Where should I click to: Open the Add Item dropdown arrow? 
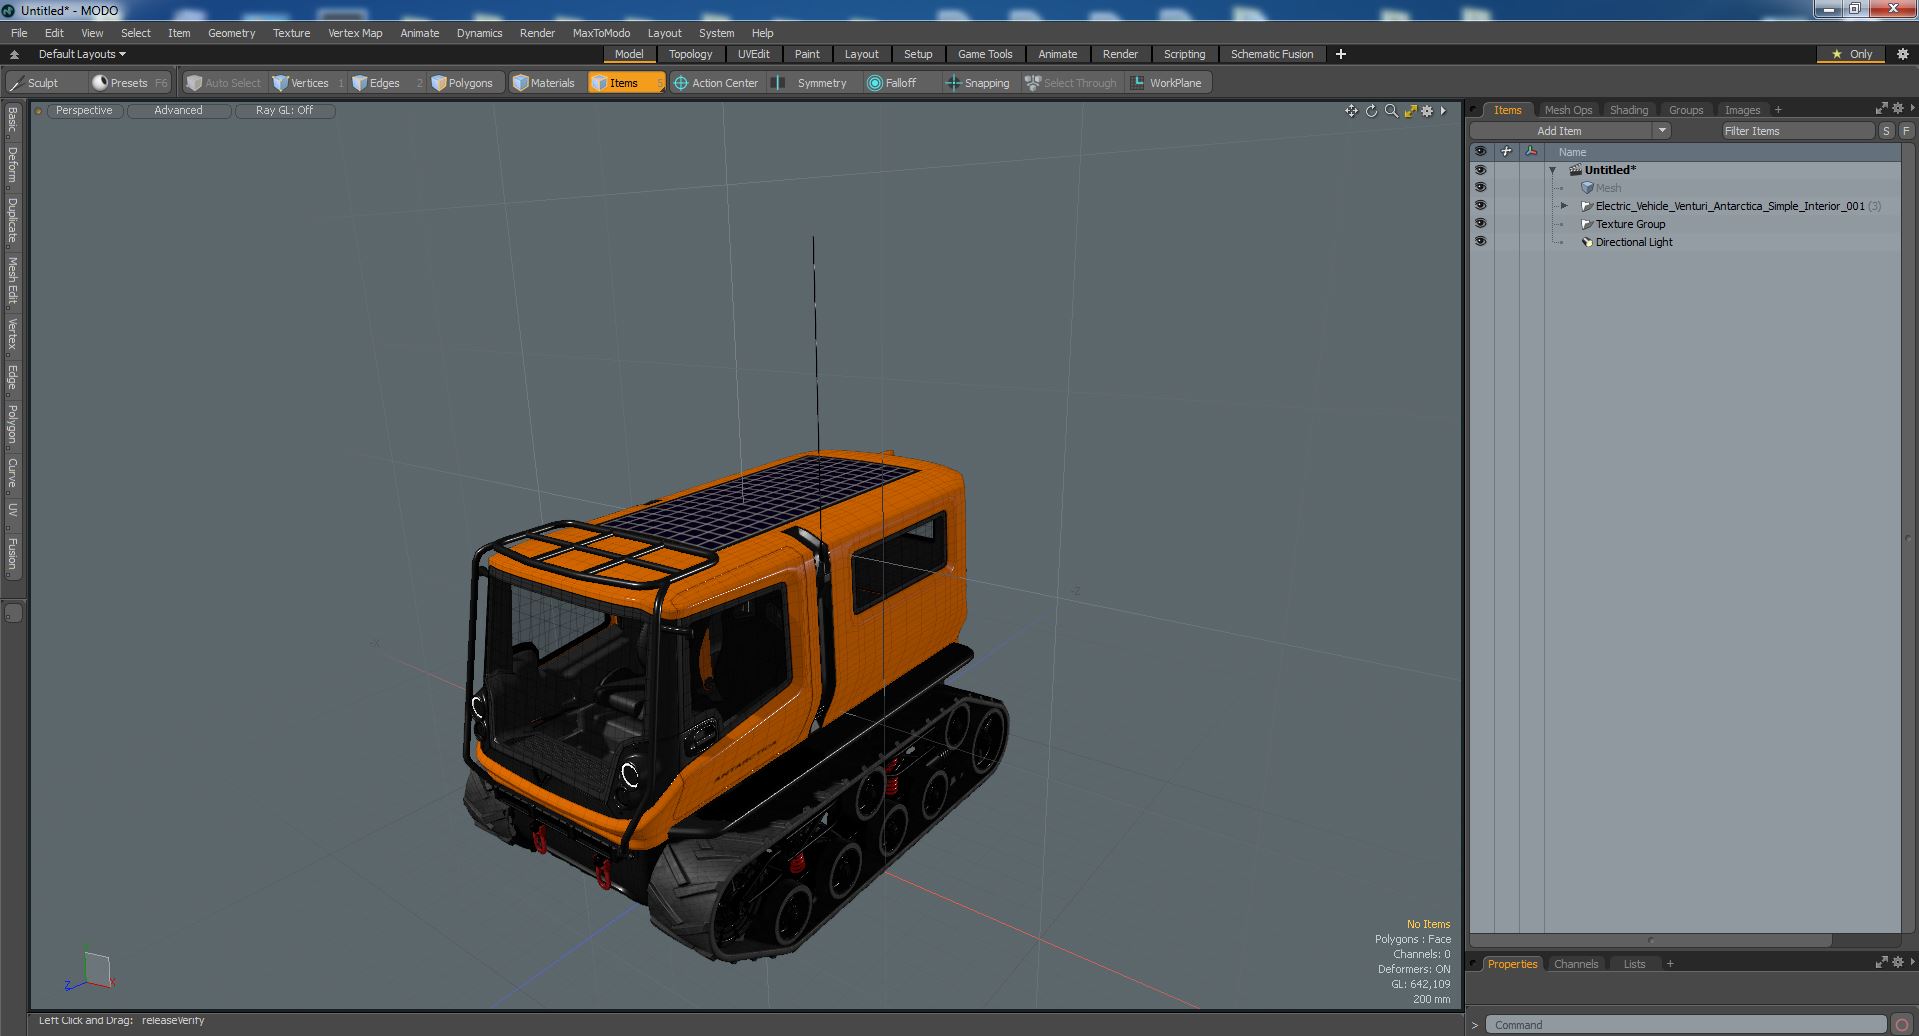(x=1662, y=130)
